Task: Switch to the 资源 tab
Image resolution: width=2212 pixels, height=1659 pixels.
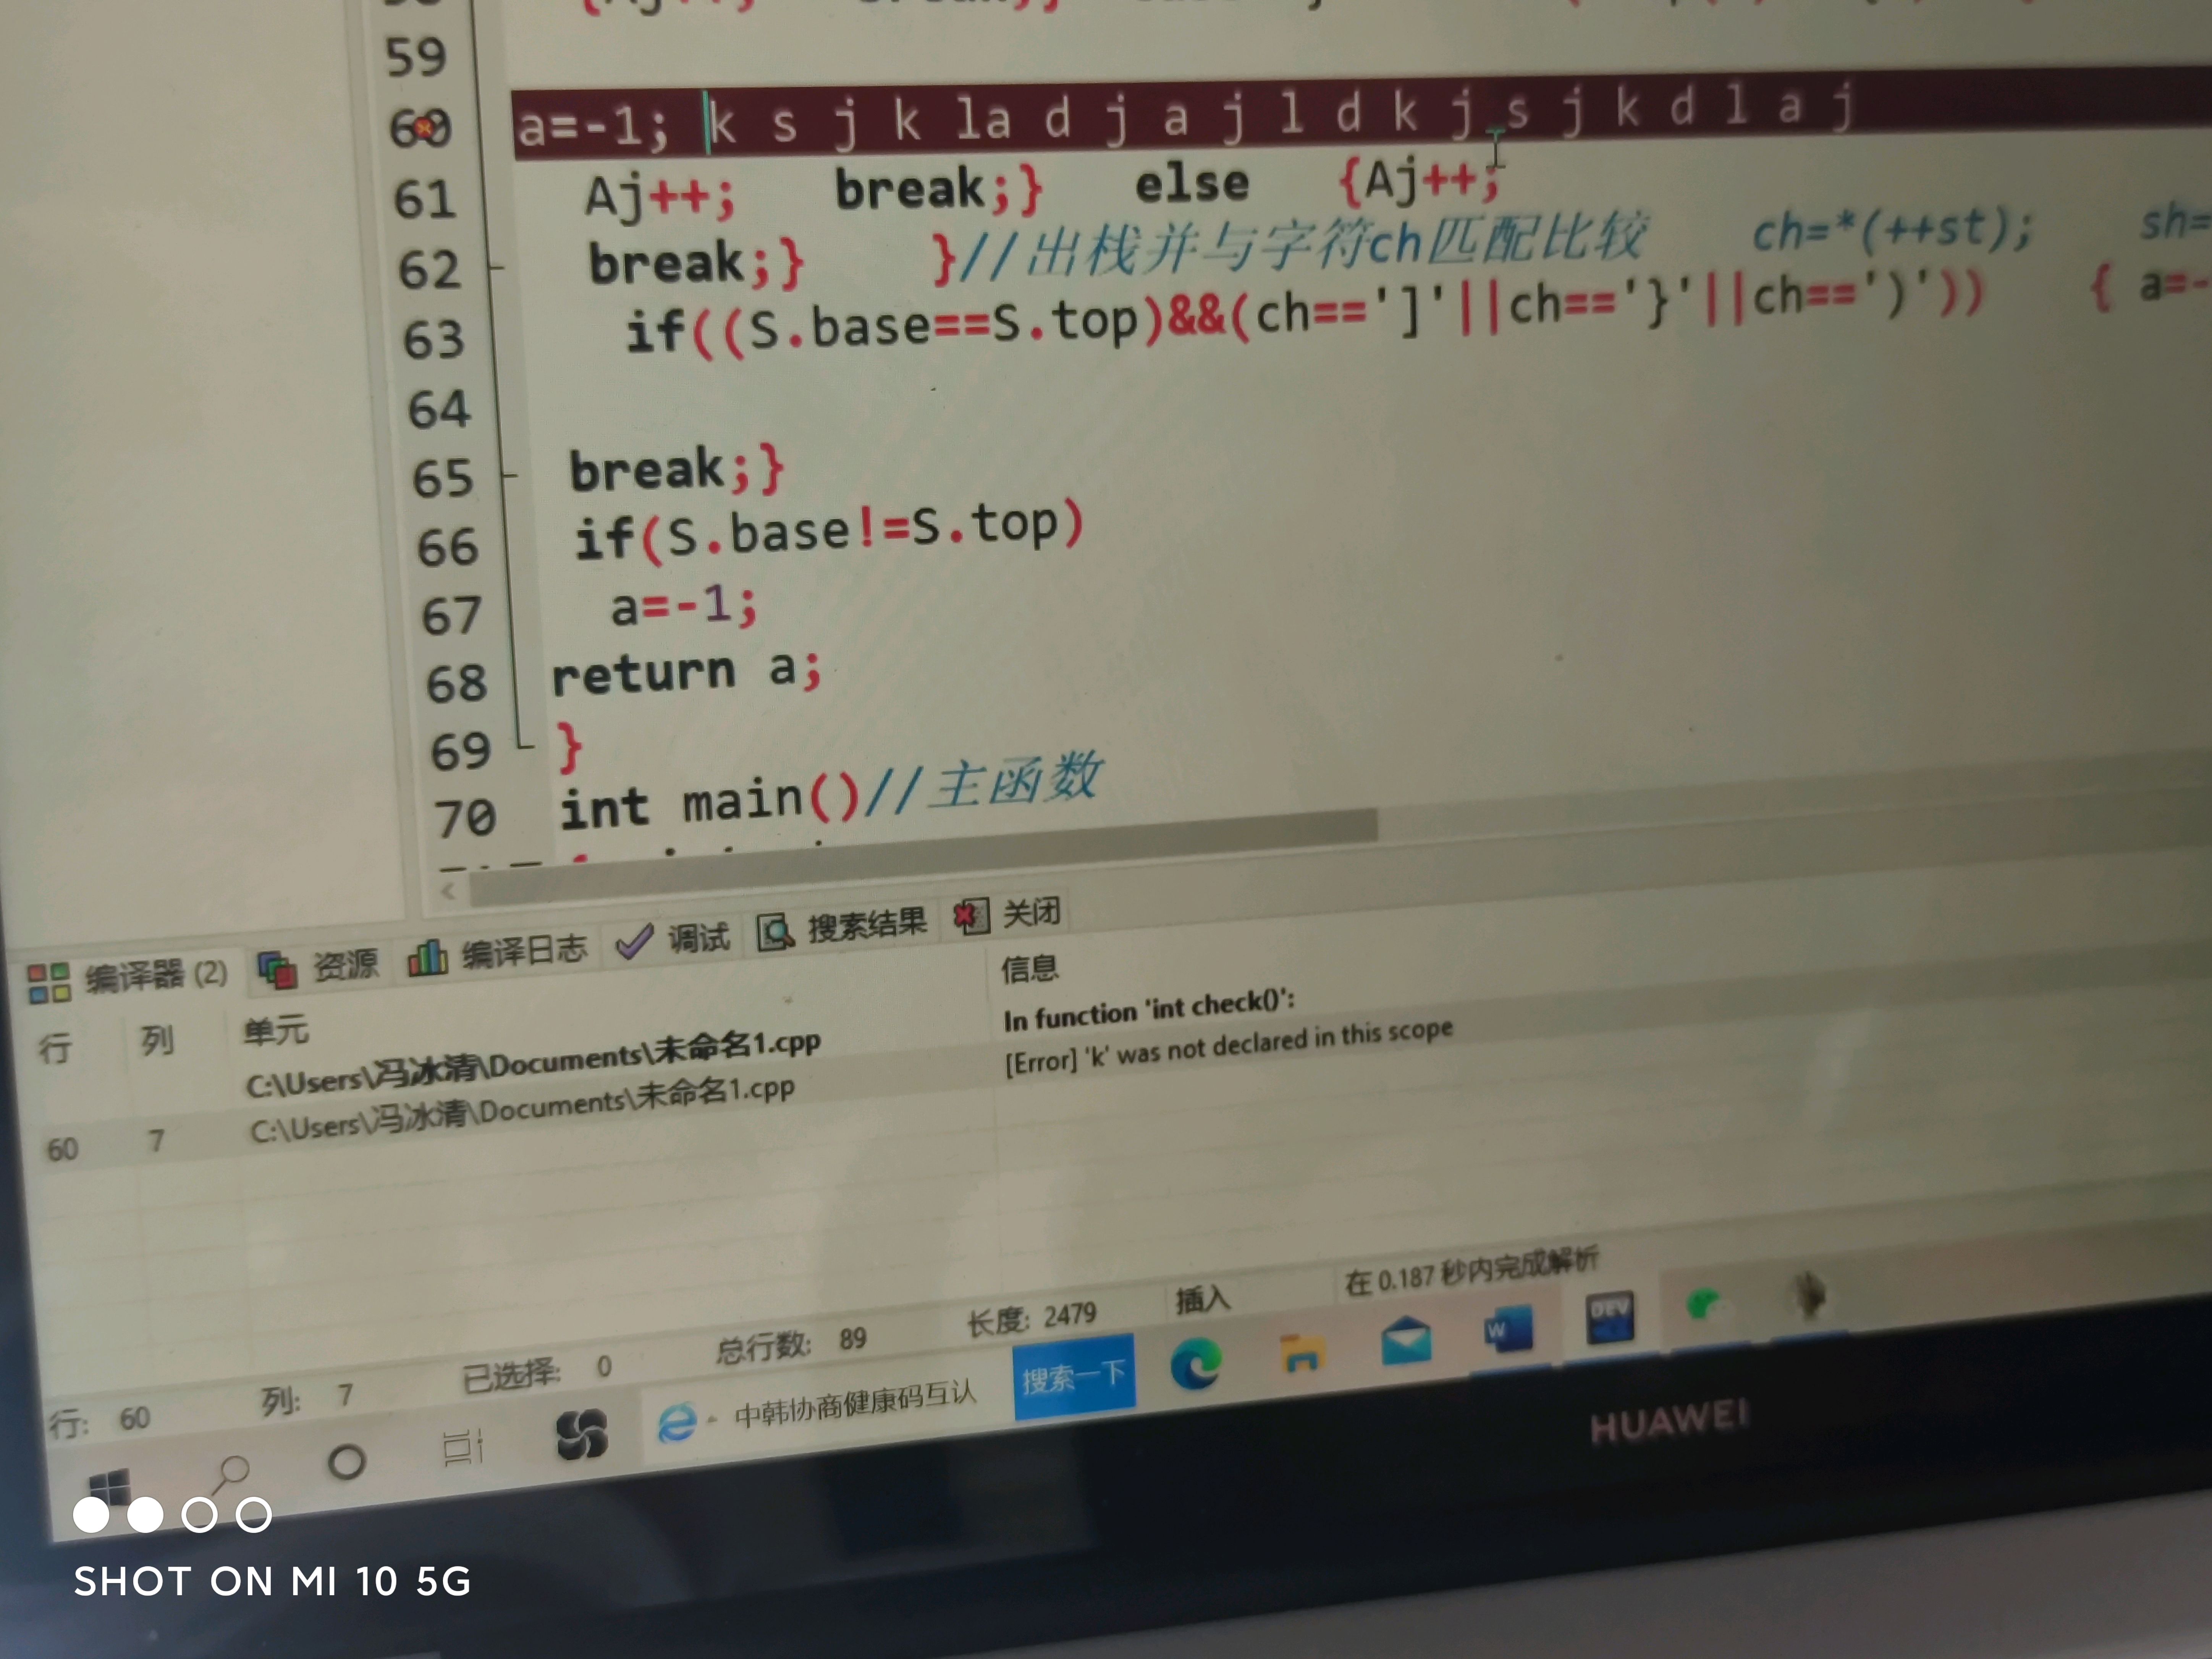Action: tap(318, 966)
